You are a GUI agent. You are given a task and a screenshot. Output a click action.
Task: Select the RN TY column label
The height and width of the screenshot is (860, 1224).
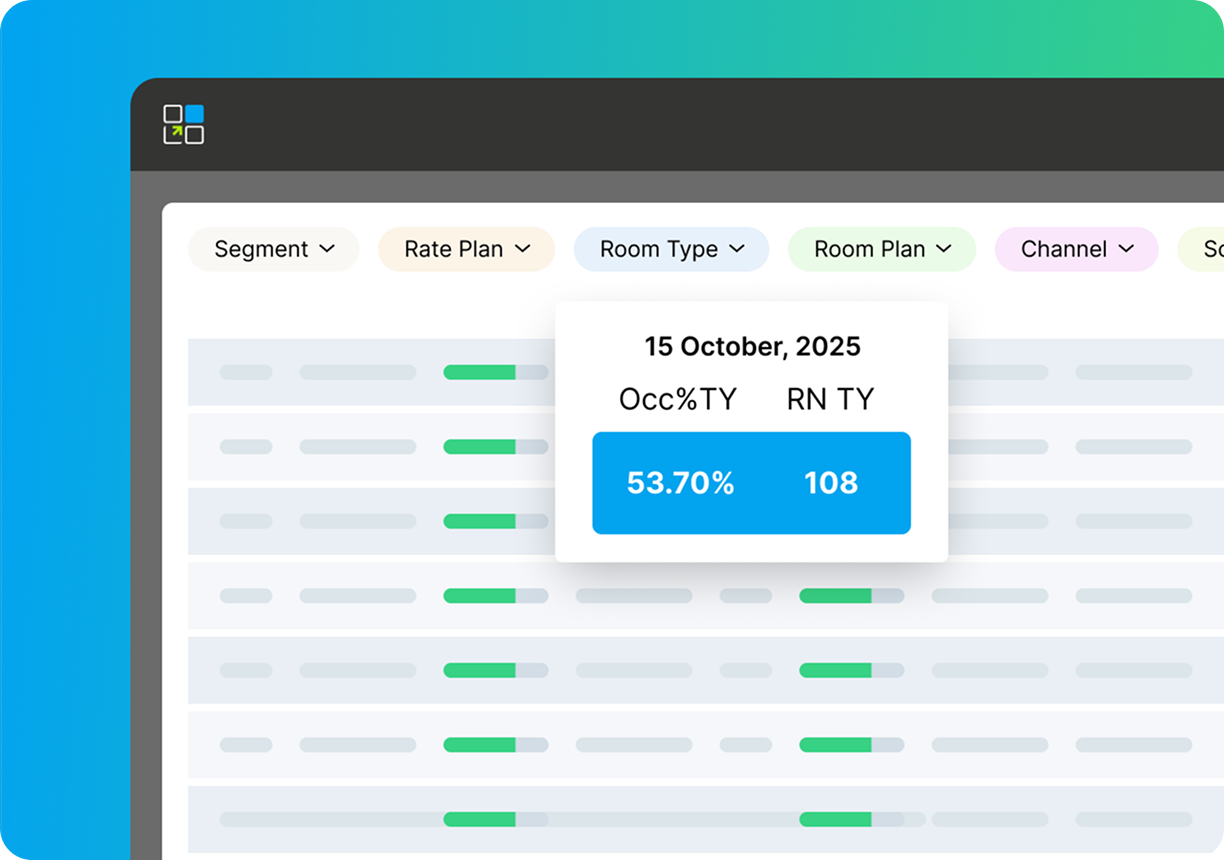coord(830,400)
